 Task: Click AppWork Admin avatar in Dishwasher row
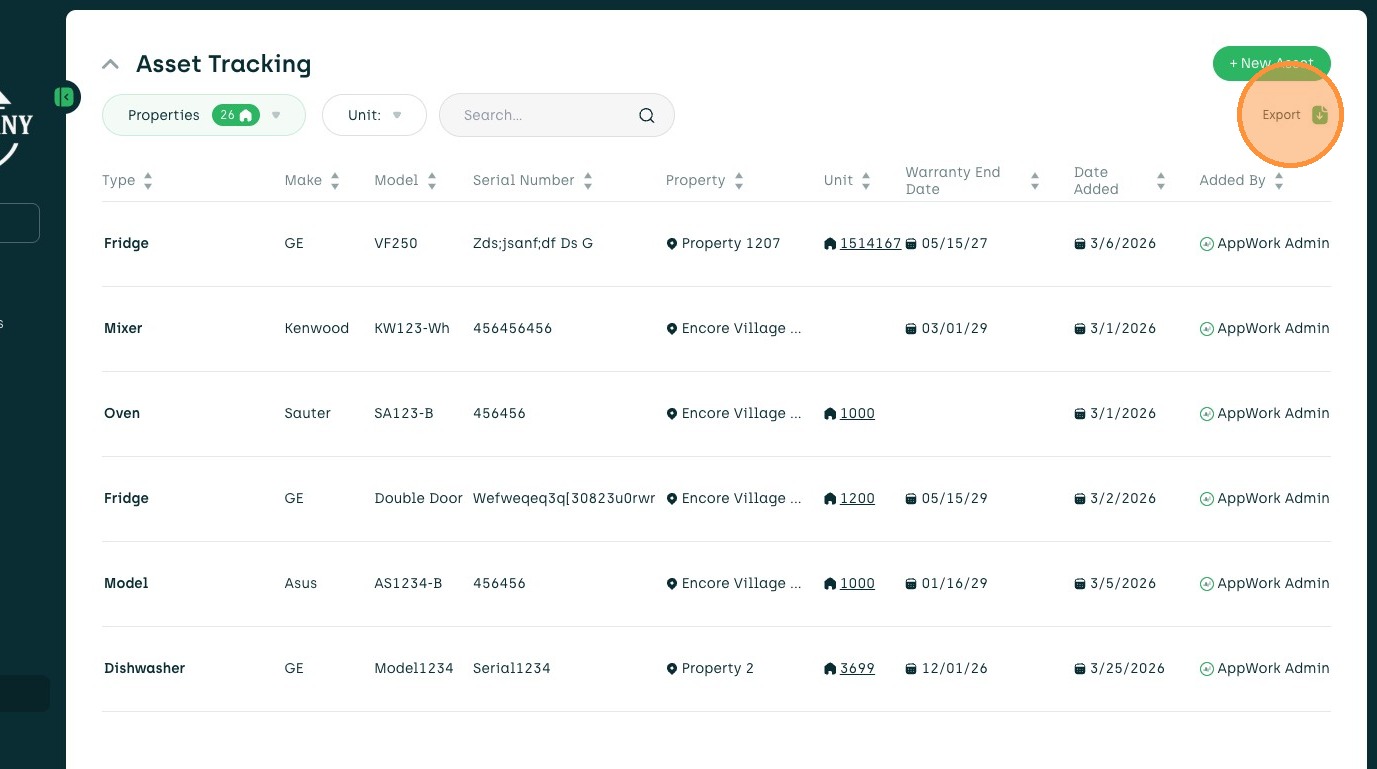point(1207,668)
